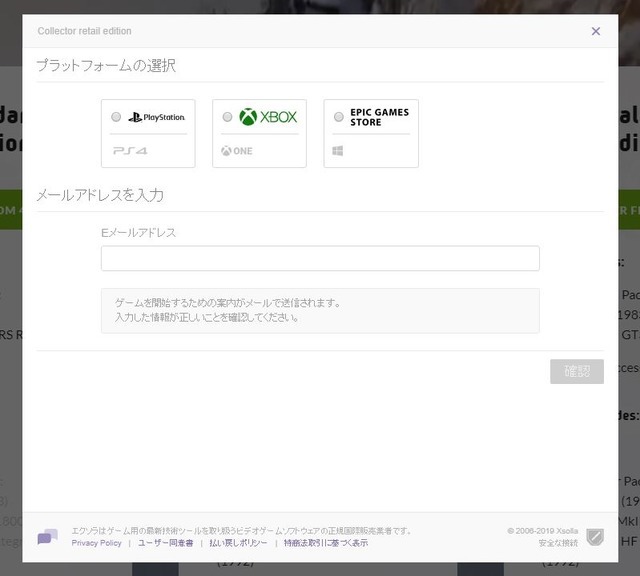The width and height of the screenshot is (640, 576).
Task: Click the 安全な接続 text
Action: 558,543
